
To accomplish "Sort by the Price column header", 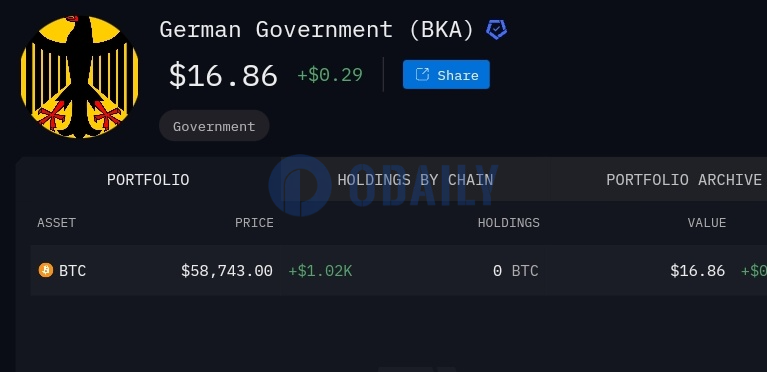I will pyautogui.click(x=254, y=223).
